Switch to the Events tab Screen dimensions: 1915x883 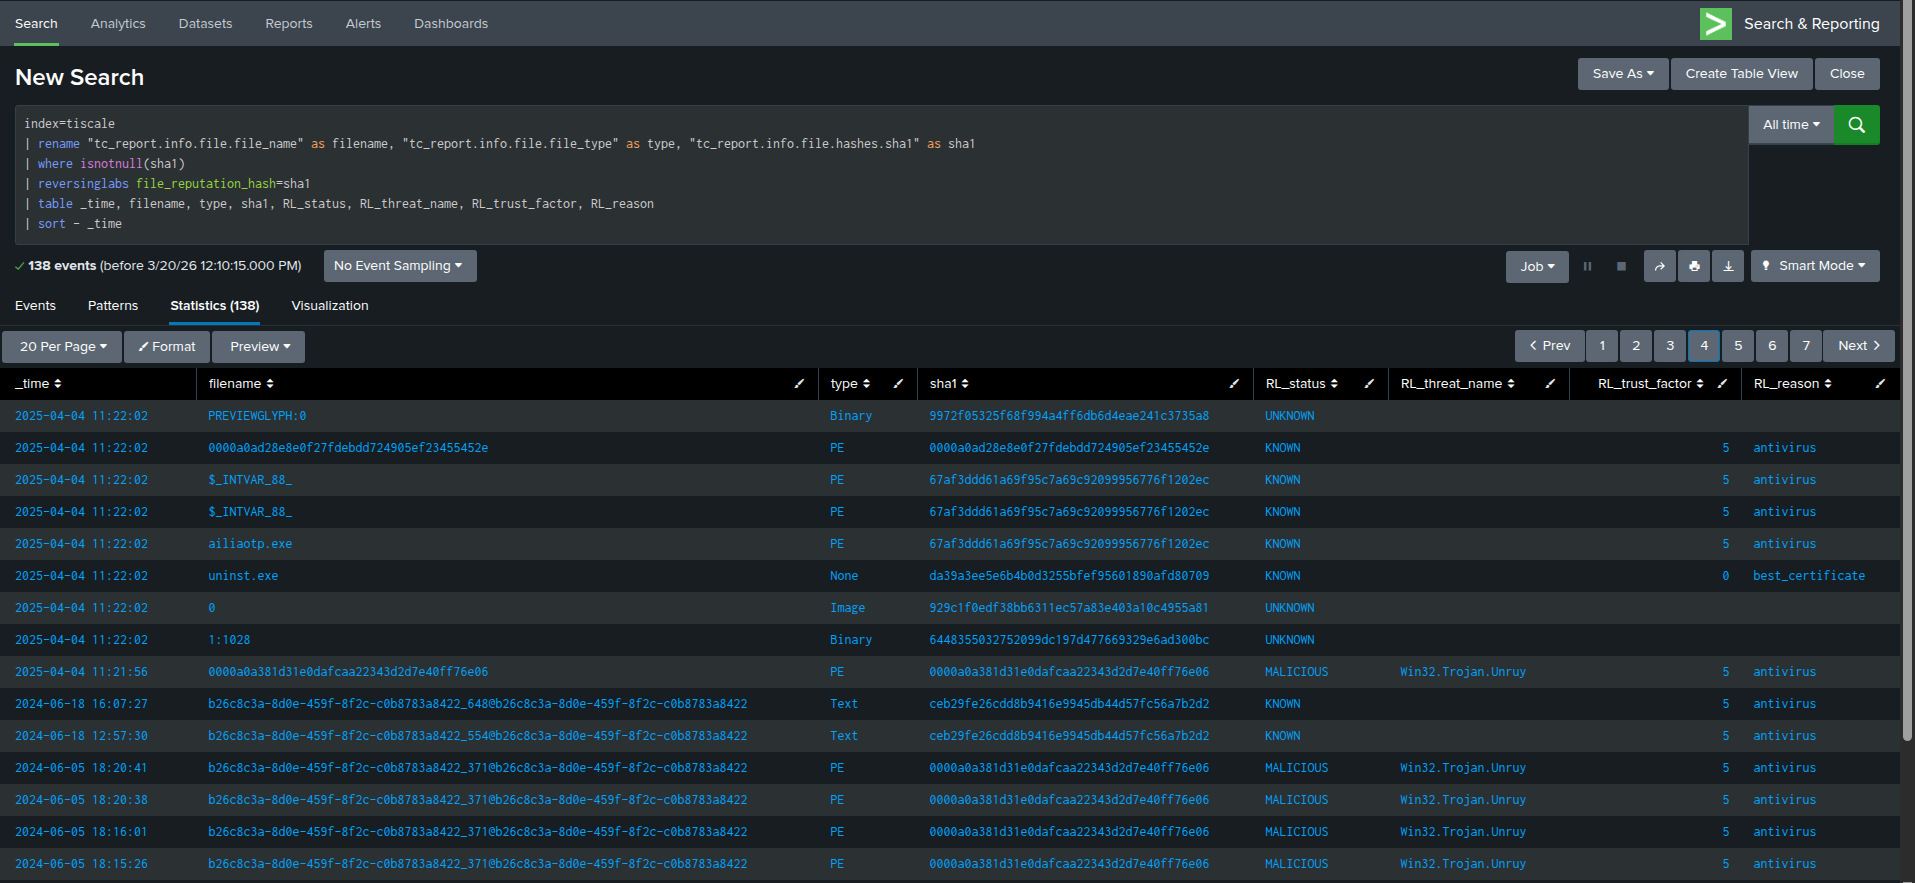[x=35, y=306]
